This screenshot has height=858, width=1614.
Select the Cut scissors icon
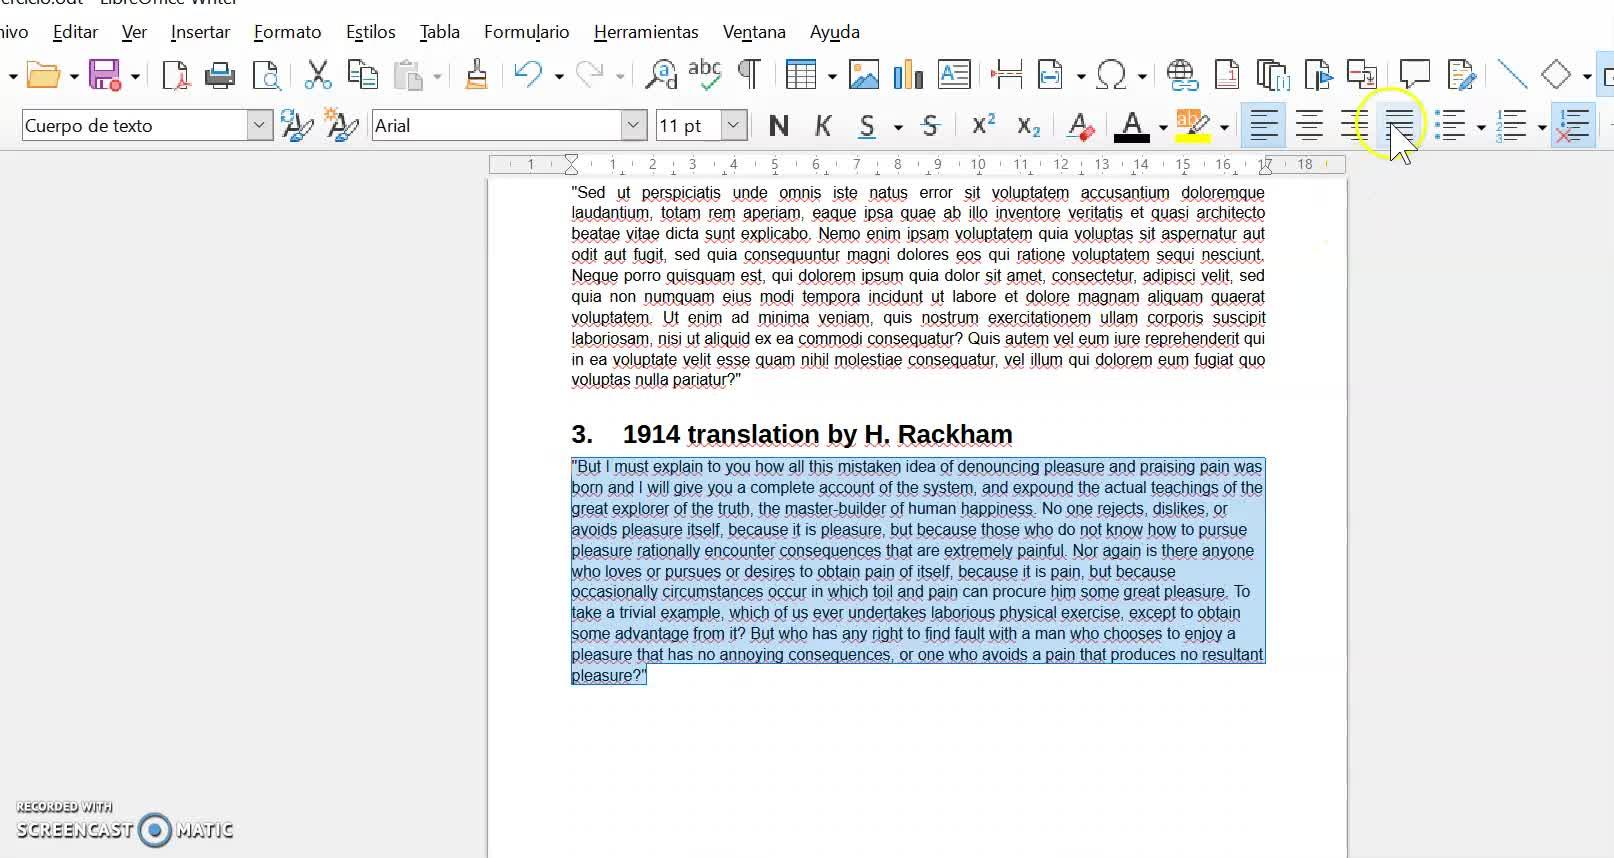click(317, 75)
